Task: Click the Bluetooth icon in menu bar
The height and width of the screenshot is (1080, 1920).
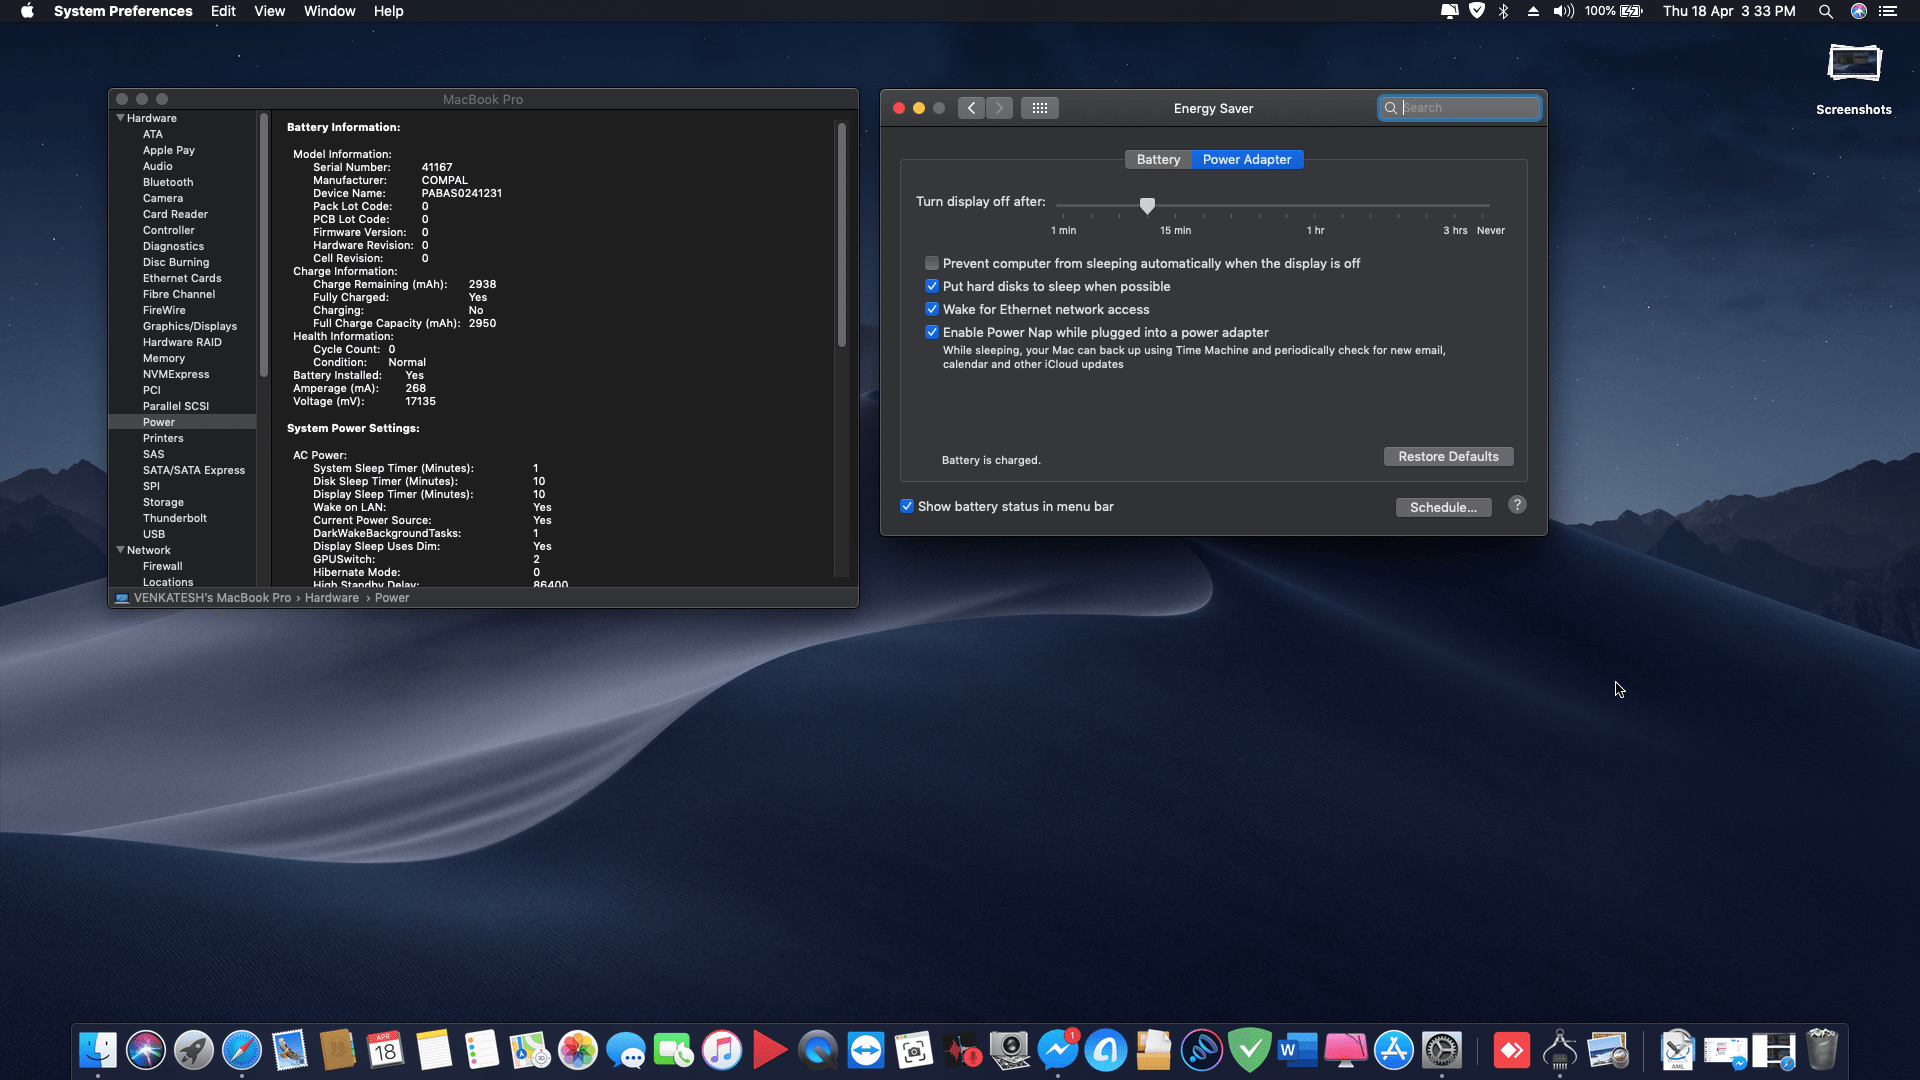Action: pos(1503,11)
